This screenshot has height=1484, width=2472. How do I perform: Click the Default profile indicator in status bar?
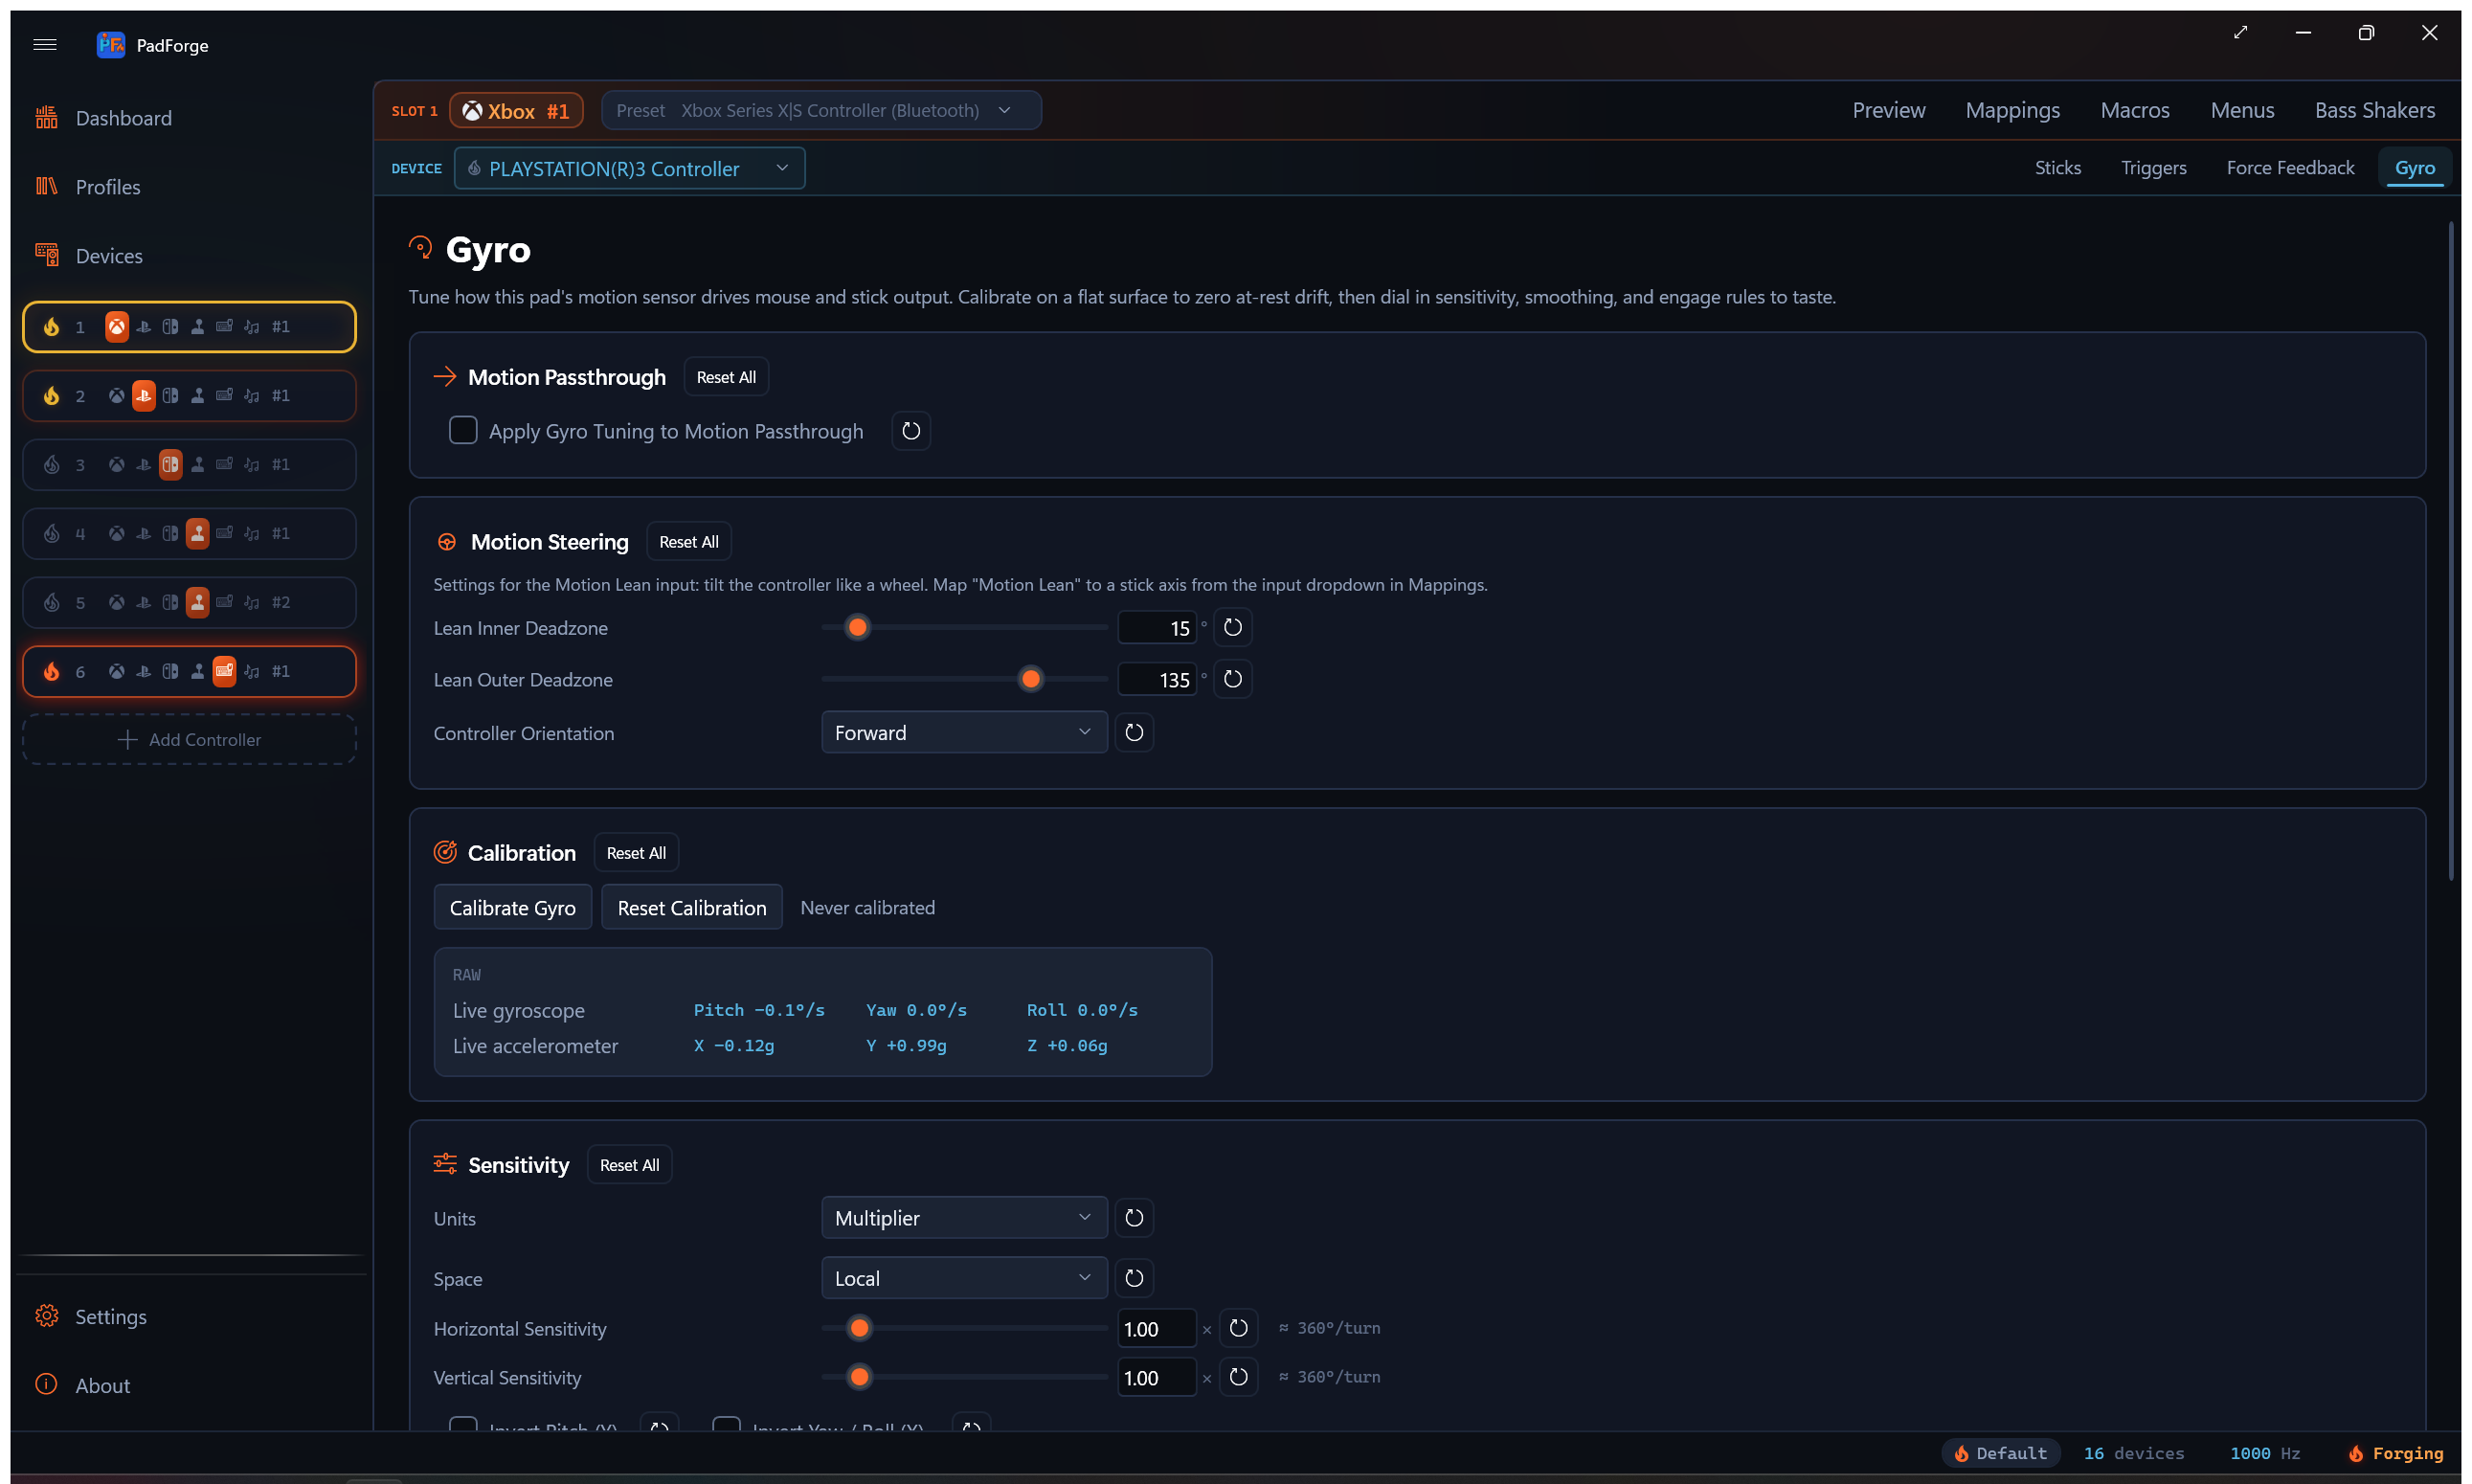tap(2000, 1453)
